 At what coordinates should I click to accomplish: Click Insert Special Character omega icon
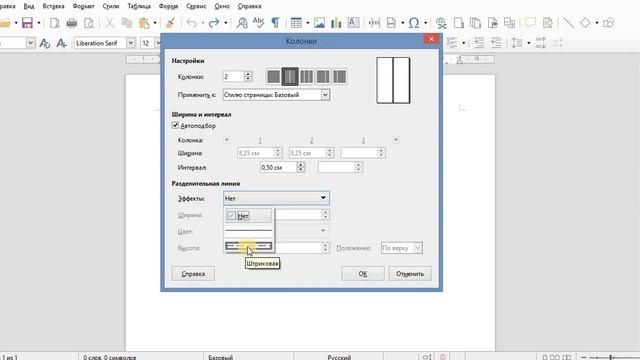[x=414, y=23]
